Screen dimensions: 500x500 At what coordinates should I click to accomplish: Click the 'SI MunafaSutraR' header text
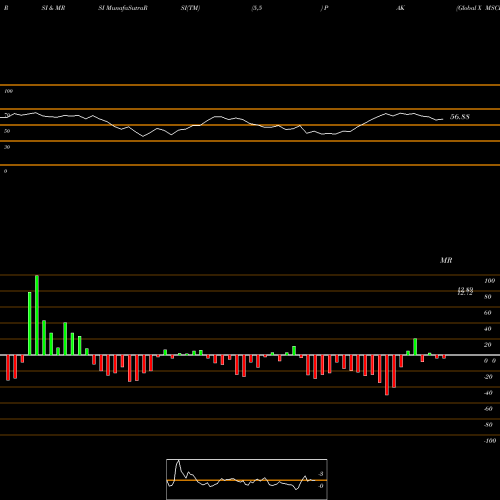[x=123, y=8]
